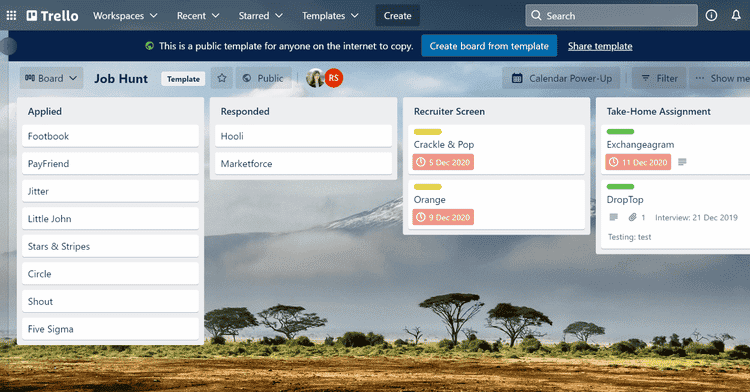This screenshot has height=392, width=750.
Task: Select the green label on DropTop card
Action: [x=620, y=187]
